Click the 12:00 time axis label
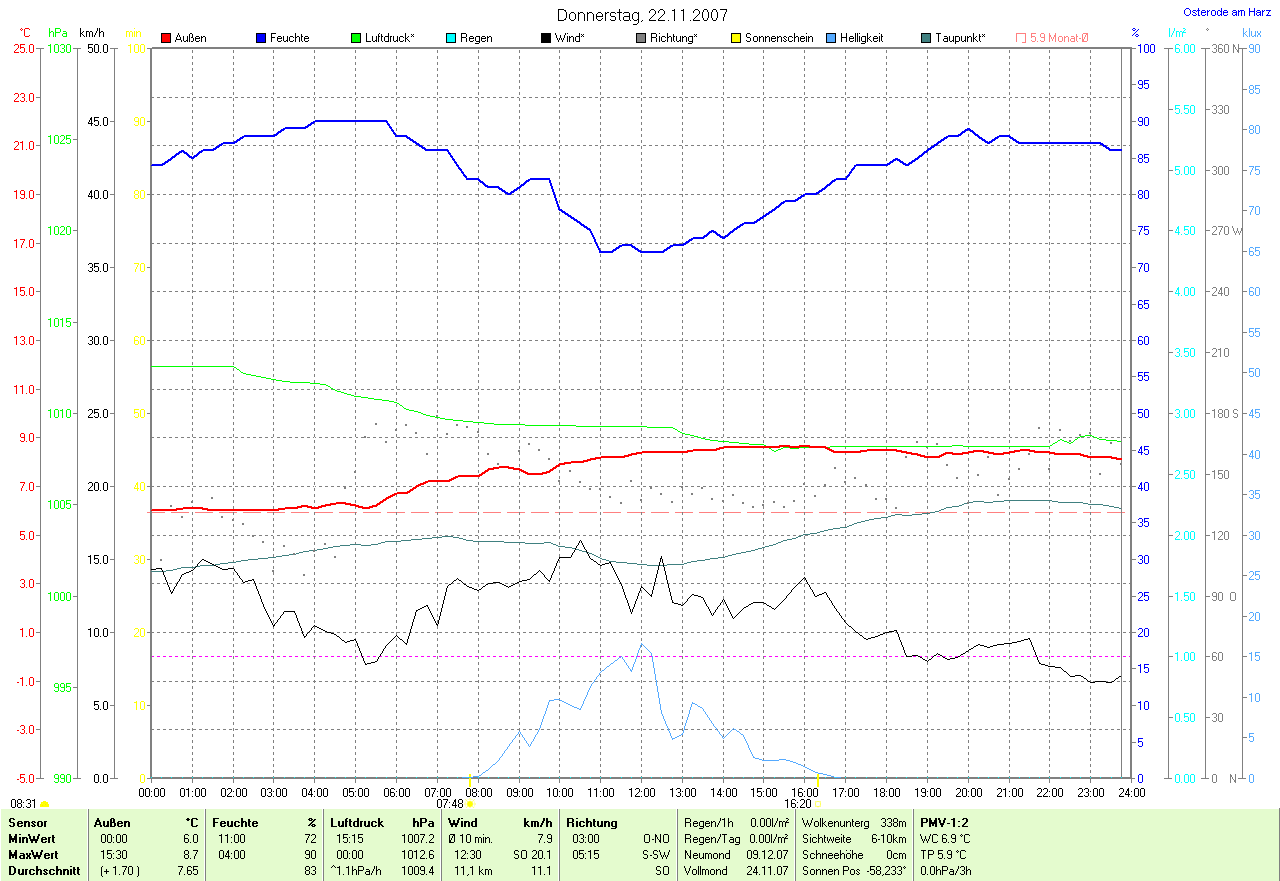The width and height of the screenshot is (1280, 881). tap(641, 792)
